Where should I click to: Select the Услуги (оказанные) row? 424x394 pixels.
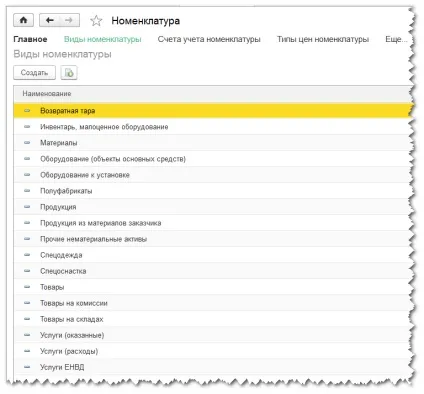[x=212, y=335]
